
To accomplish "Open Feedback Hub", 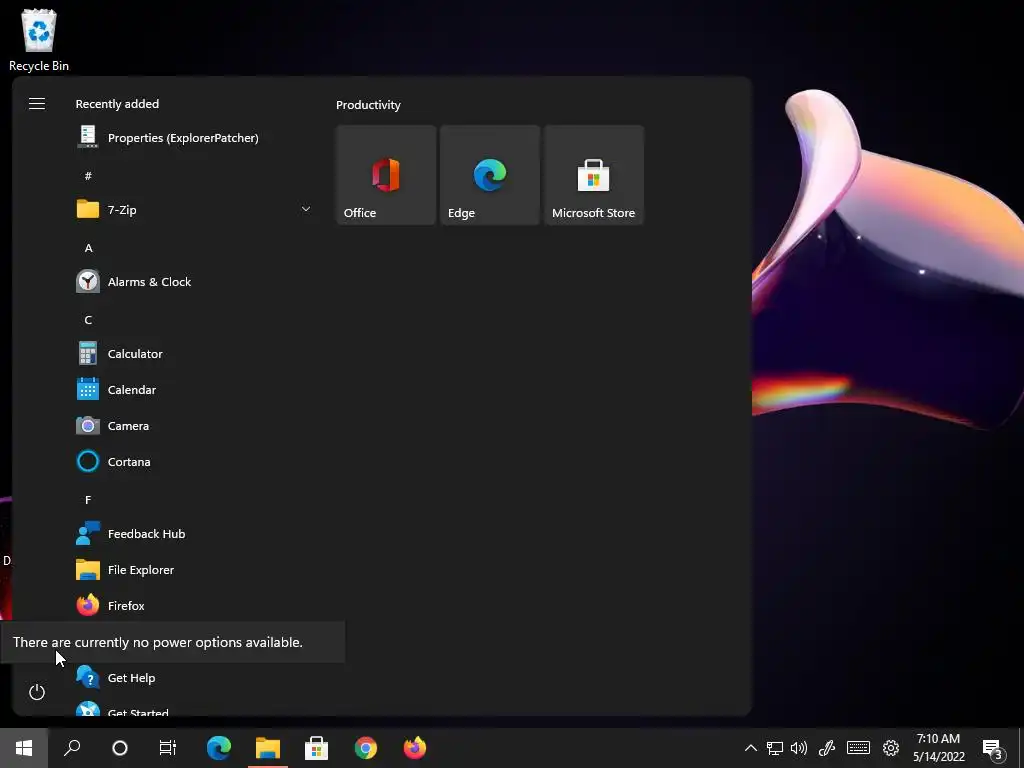I will [x=194, y=534].
